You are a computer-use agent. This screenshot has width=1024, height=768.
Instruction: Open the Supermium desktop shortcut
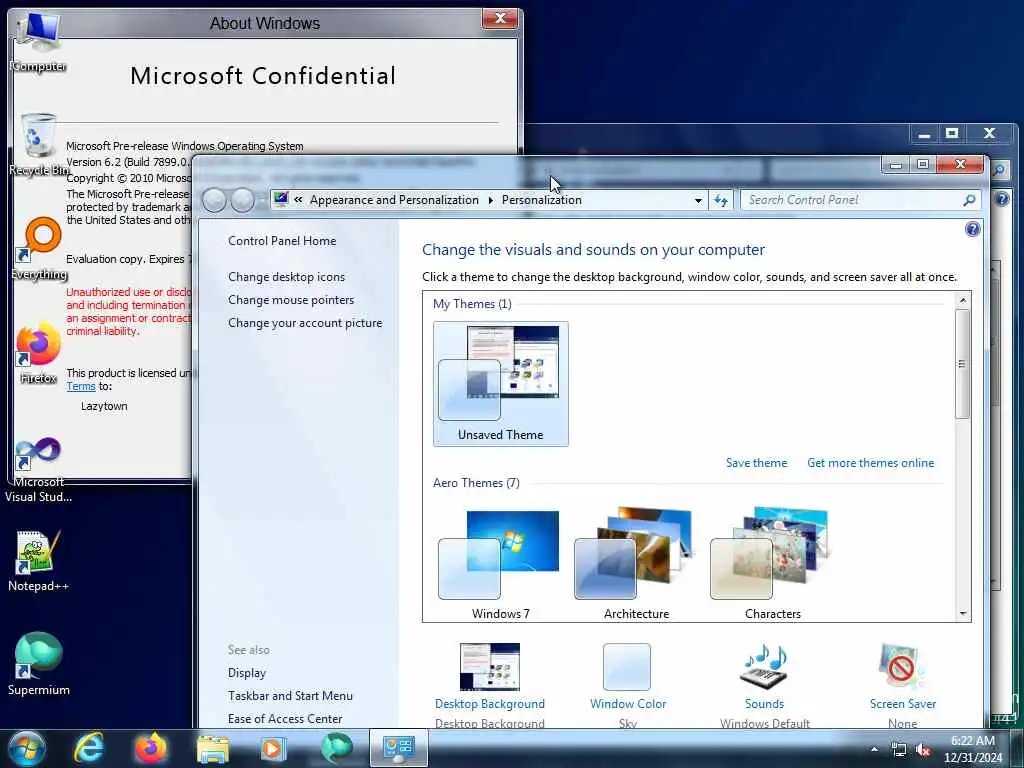click(x=39, y=664)
